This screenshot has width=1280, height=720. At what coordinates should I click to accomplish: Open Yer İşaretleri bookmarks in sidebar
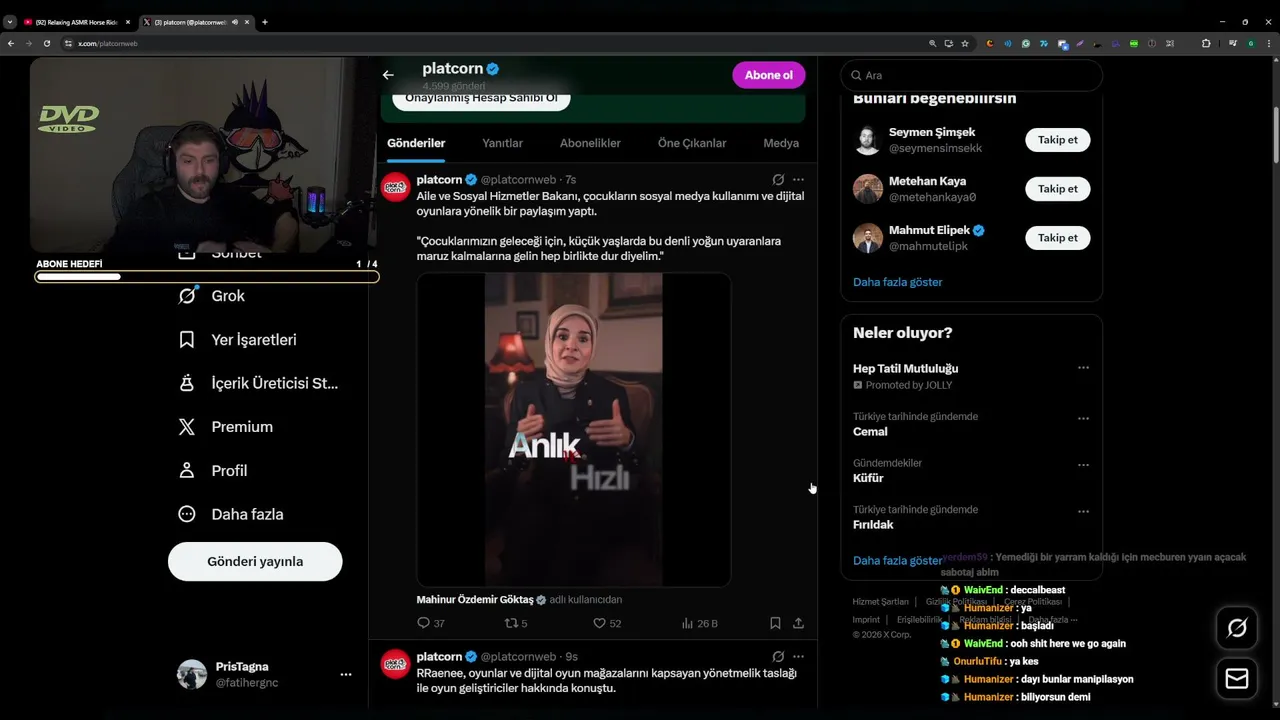[237, 340]
